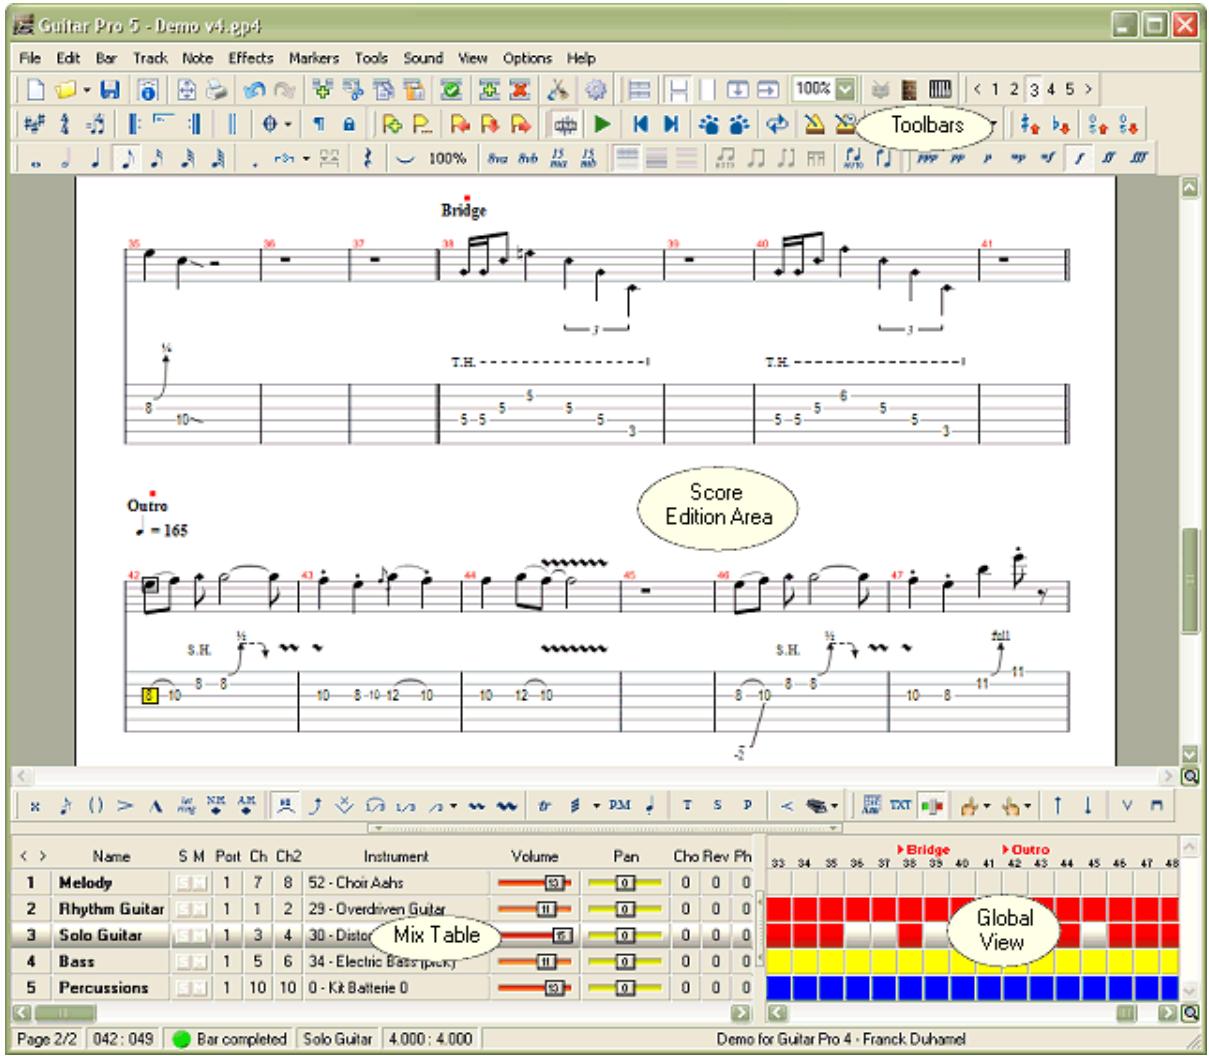Toggle eighth note duration button
Image resolution: width=1209 pixels, height=1056 pixels.
coord(129,158)
